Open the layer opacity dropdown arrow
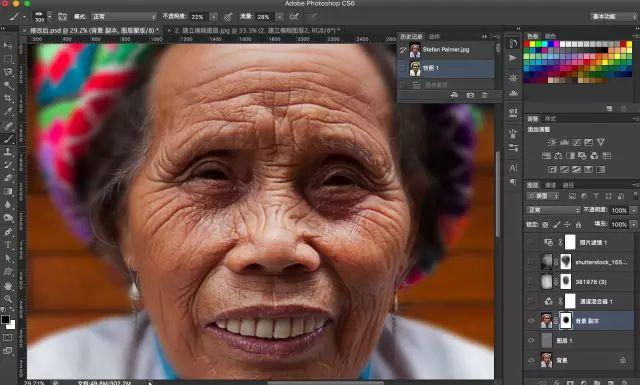The height and width of the screenshot is (385, 640). 633,210
